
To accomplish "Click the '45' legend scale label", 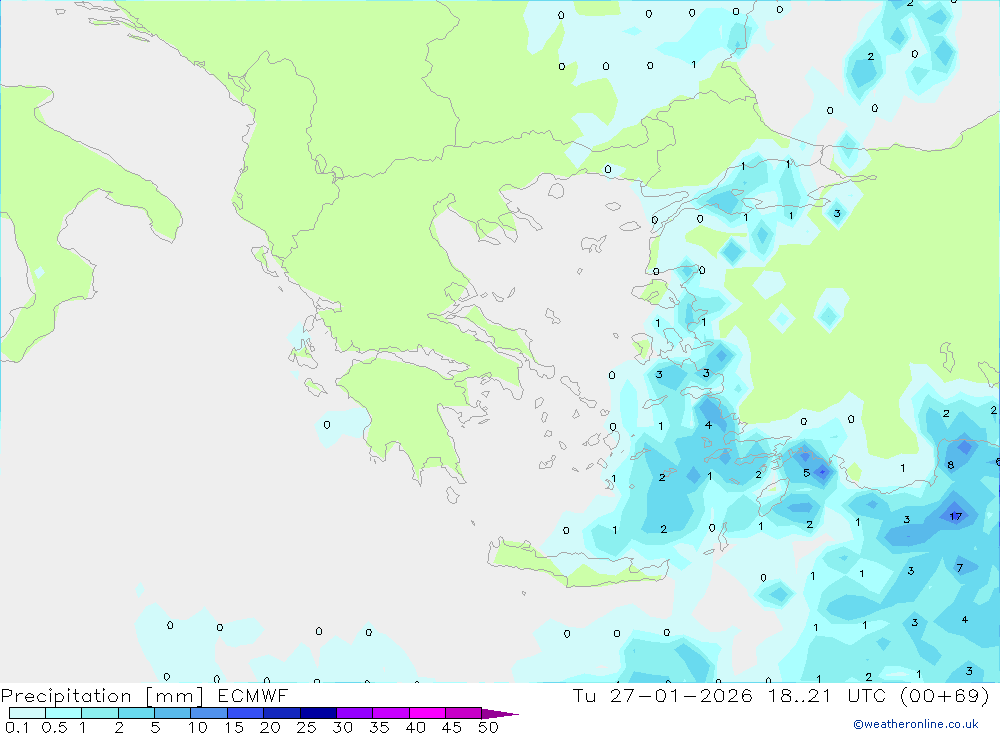I will 452,727.
